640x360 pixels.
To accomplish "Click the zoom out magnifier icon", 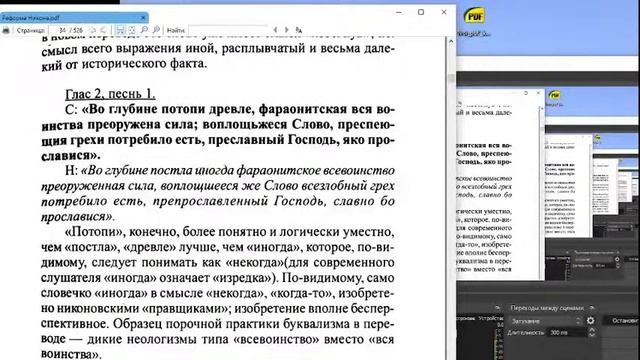I will tap(144, 30).
